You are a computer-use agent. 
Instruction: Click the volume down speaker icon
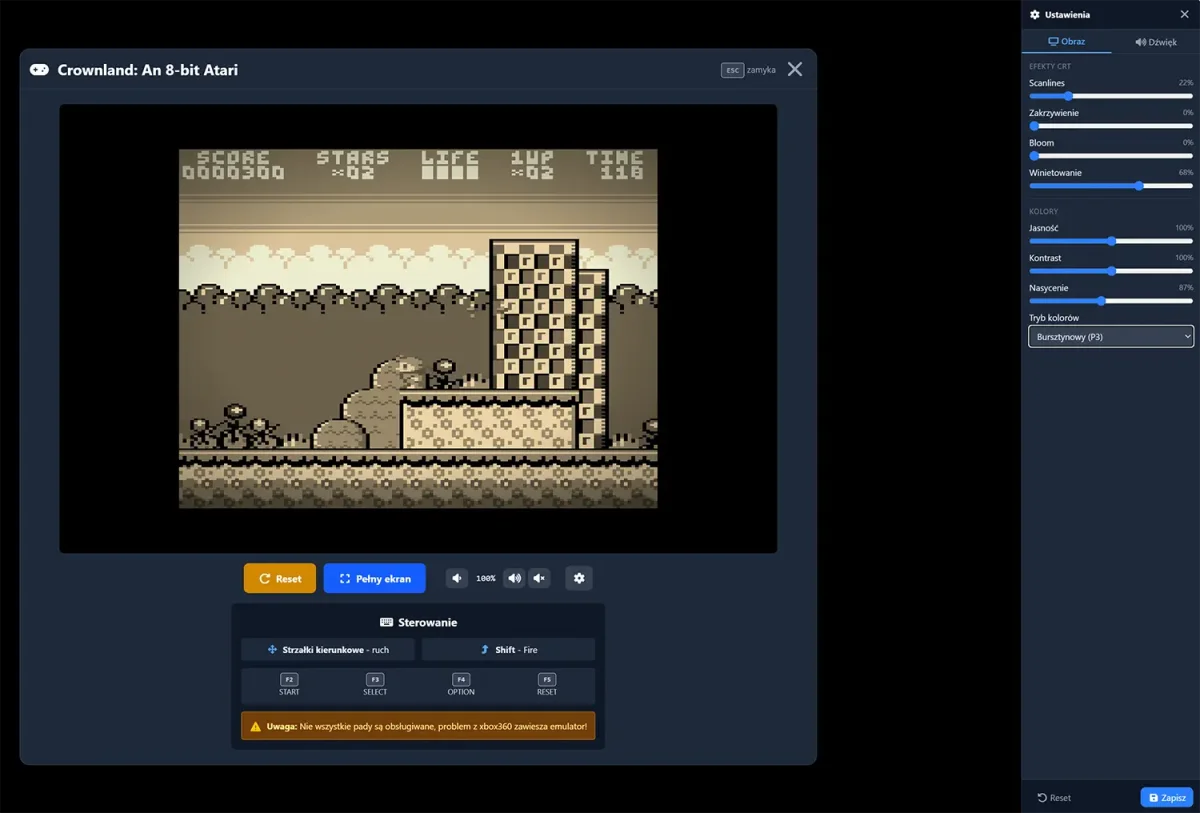pyautogui.click(x=457, y=578)
